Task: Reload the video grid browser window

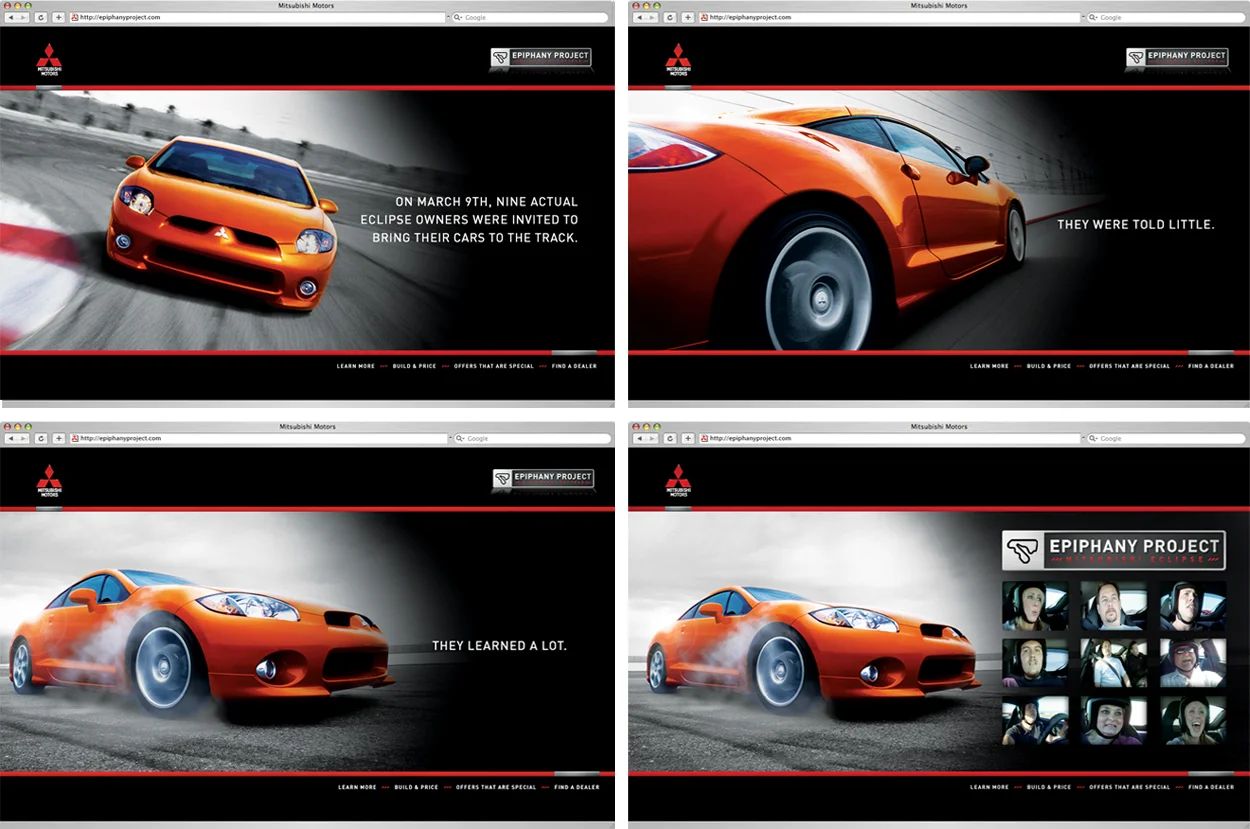Action: 671,439
